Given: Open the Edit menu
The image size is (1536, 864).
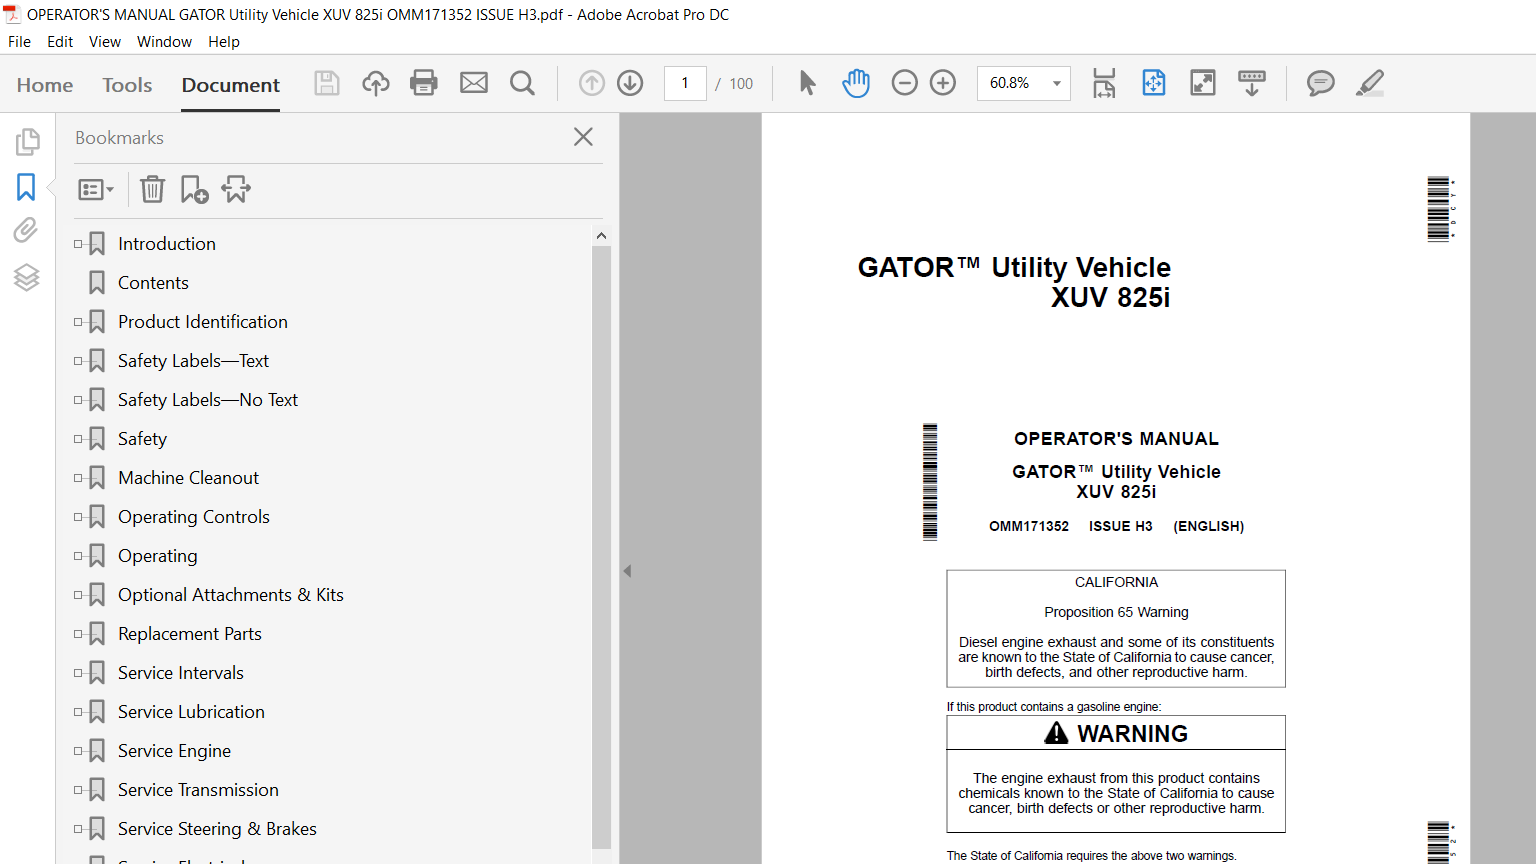Looking at the screenshot, I should pyautogui.click(x=60, y=41).
